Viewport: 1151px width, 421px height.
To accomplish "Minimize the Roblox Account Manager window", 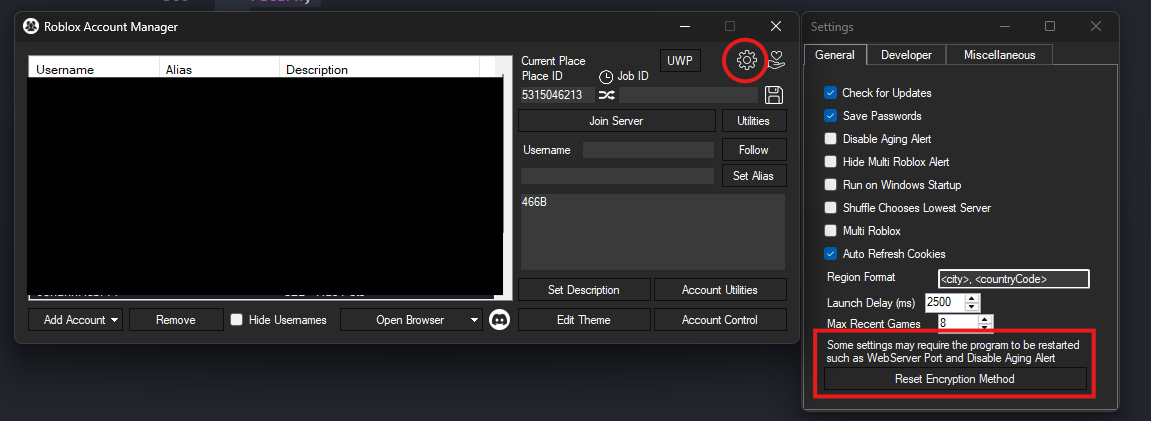I will 685,26.
